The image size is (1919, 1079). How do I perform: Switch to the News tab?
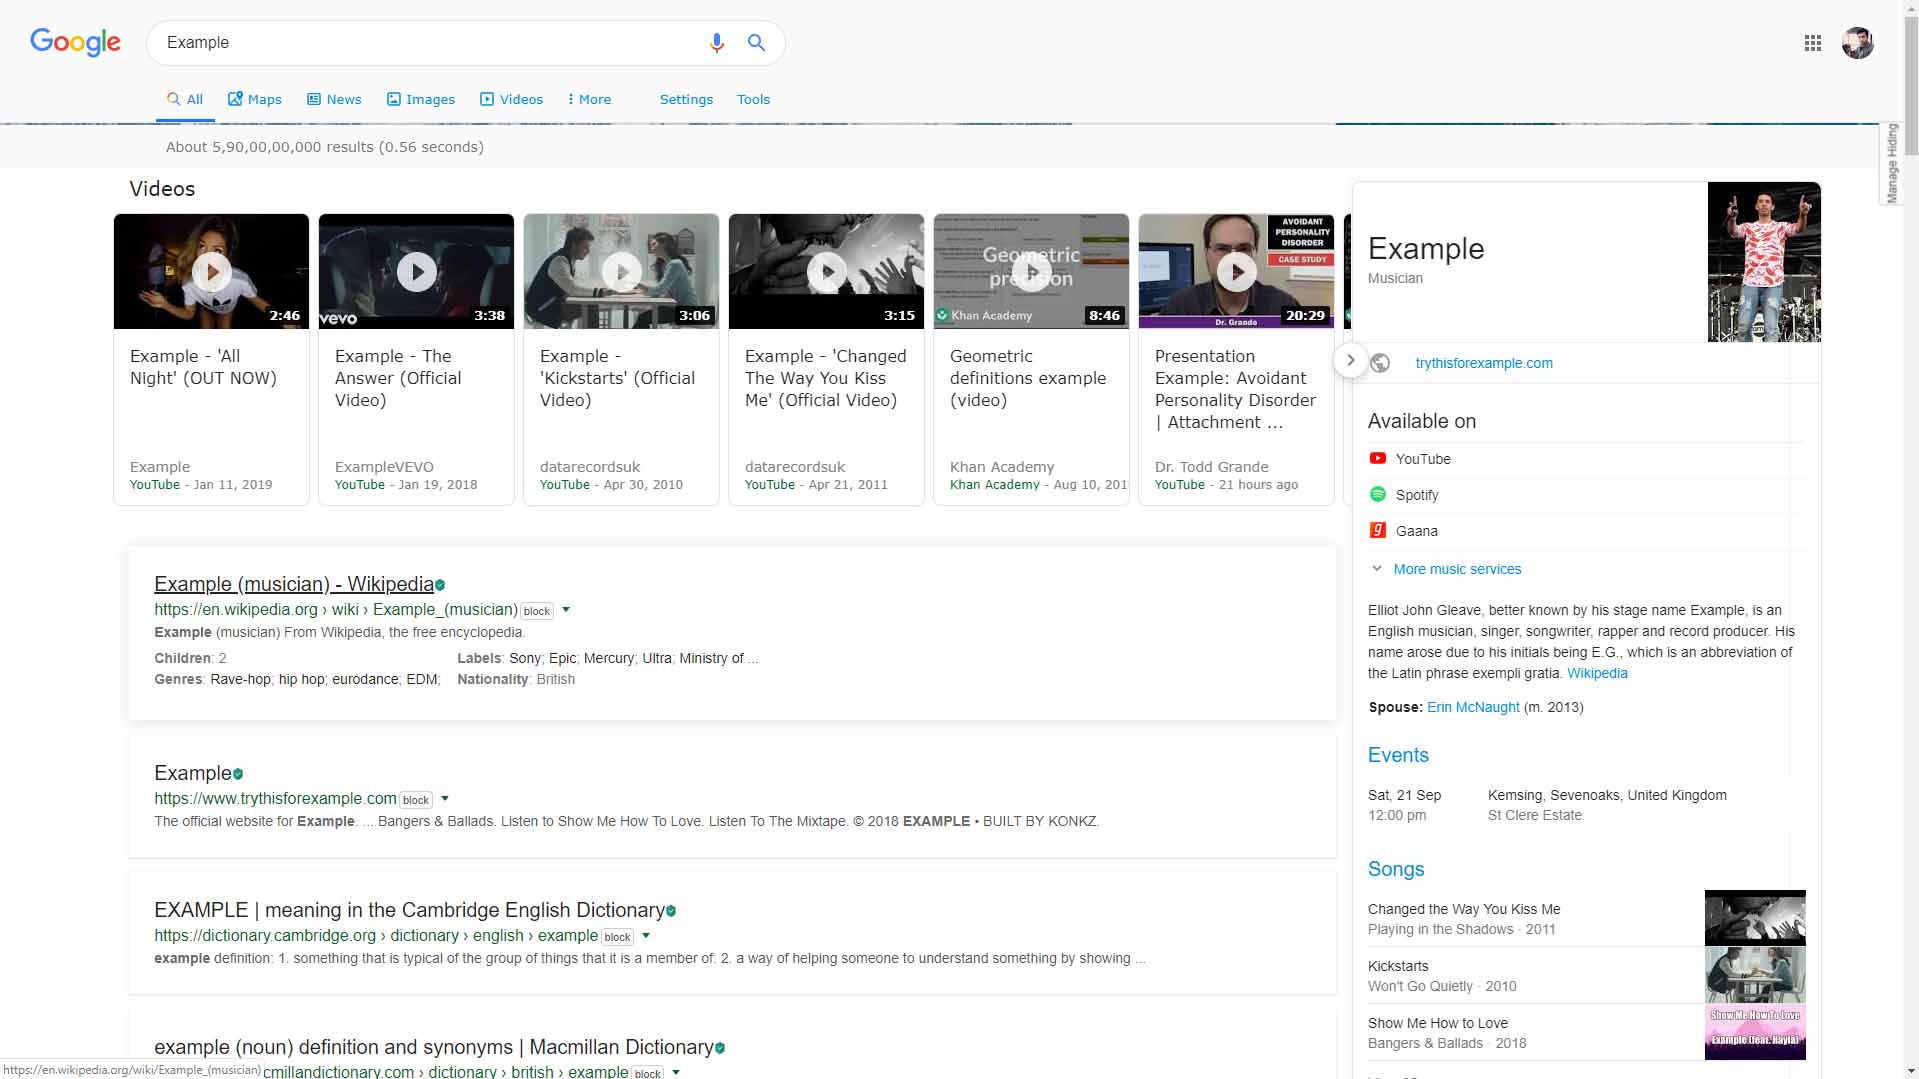[334, 99]
